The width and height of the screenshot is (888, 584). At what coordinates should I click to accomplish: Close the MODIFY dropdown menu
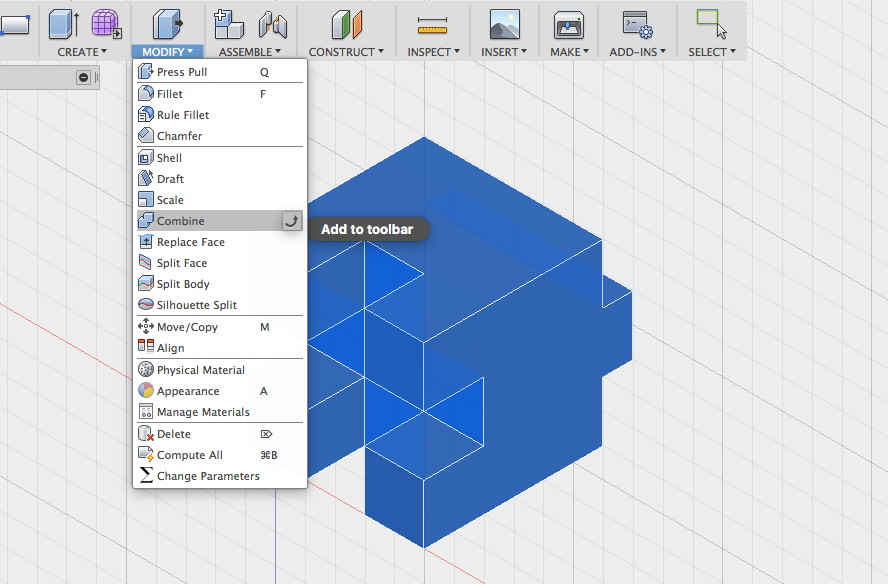pos(168,52)
